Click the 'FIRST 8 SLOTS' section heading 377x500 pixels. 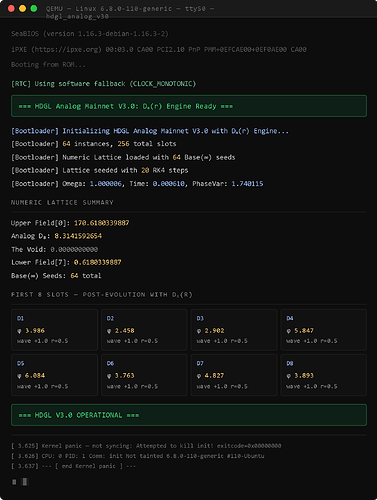click(102, 295)
